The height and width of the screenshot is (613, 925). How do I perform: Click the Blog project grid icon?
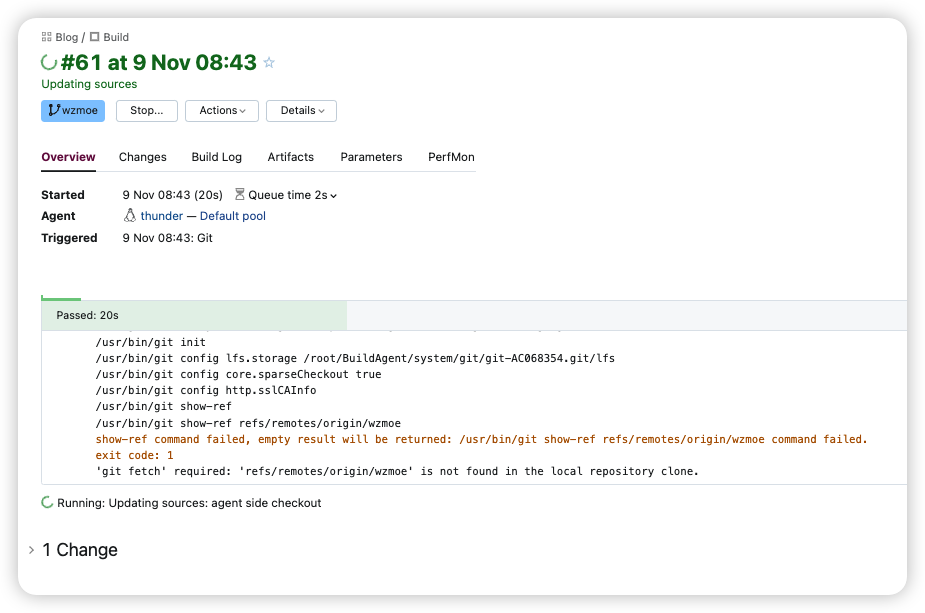[47, 37]
